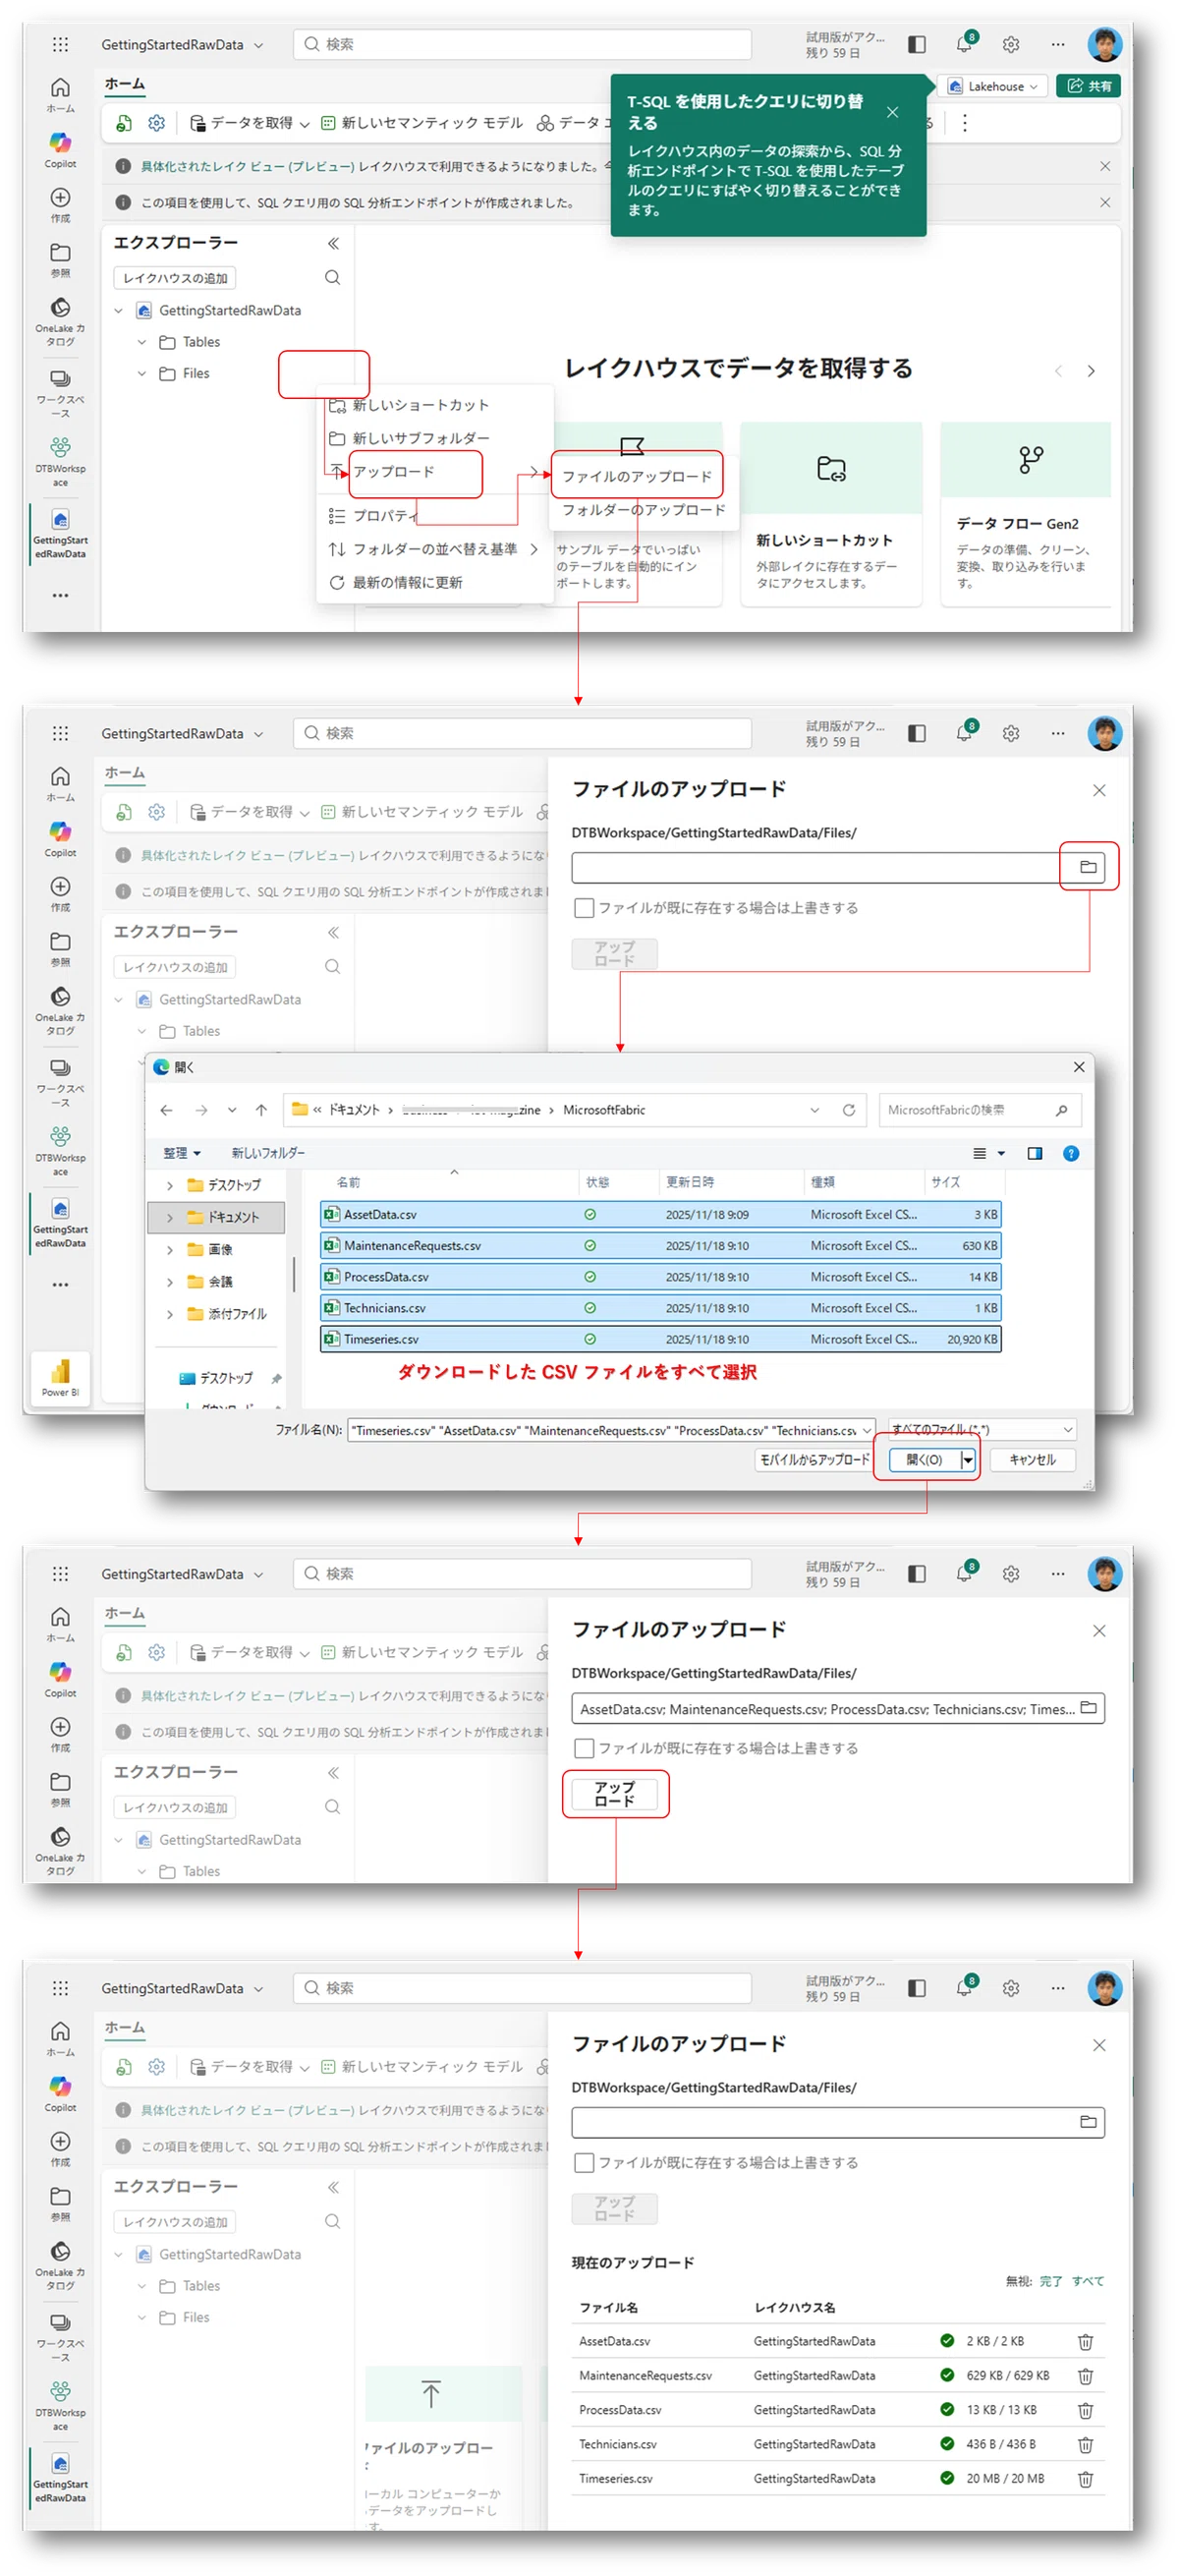
Task: Click 新しいフォルダー in file dialog
Action: click(268, 1153)
